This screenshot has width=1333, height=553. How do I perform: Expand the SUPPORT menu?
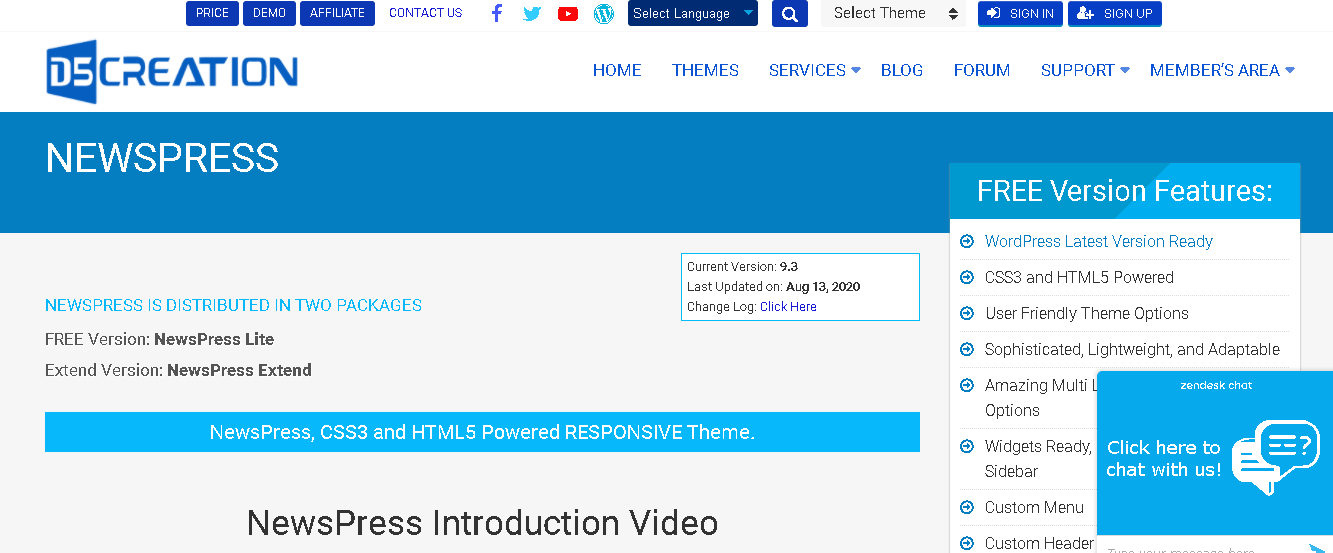click(1085, 70)
